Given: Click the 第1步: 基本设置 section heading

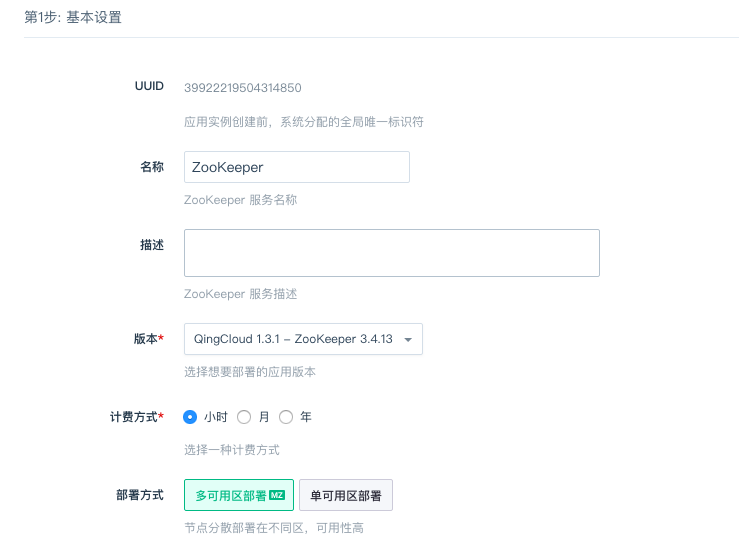Looking at the screenshot, I should point(73,17).
